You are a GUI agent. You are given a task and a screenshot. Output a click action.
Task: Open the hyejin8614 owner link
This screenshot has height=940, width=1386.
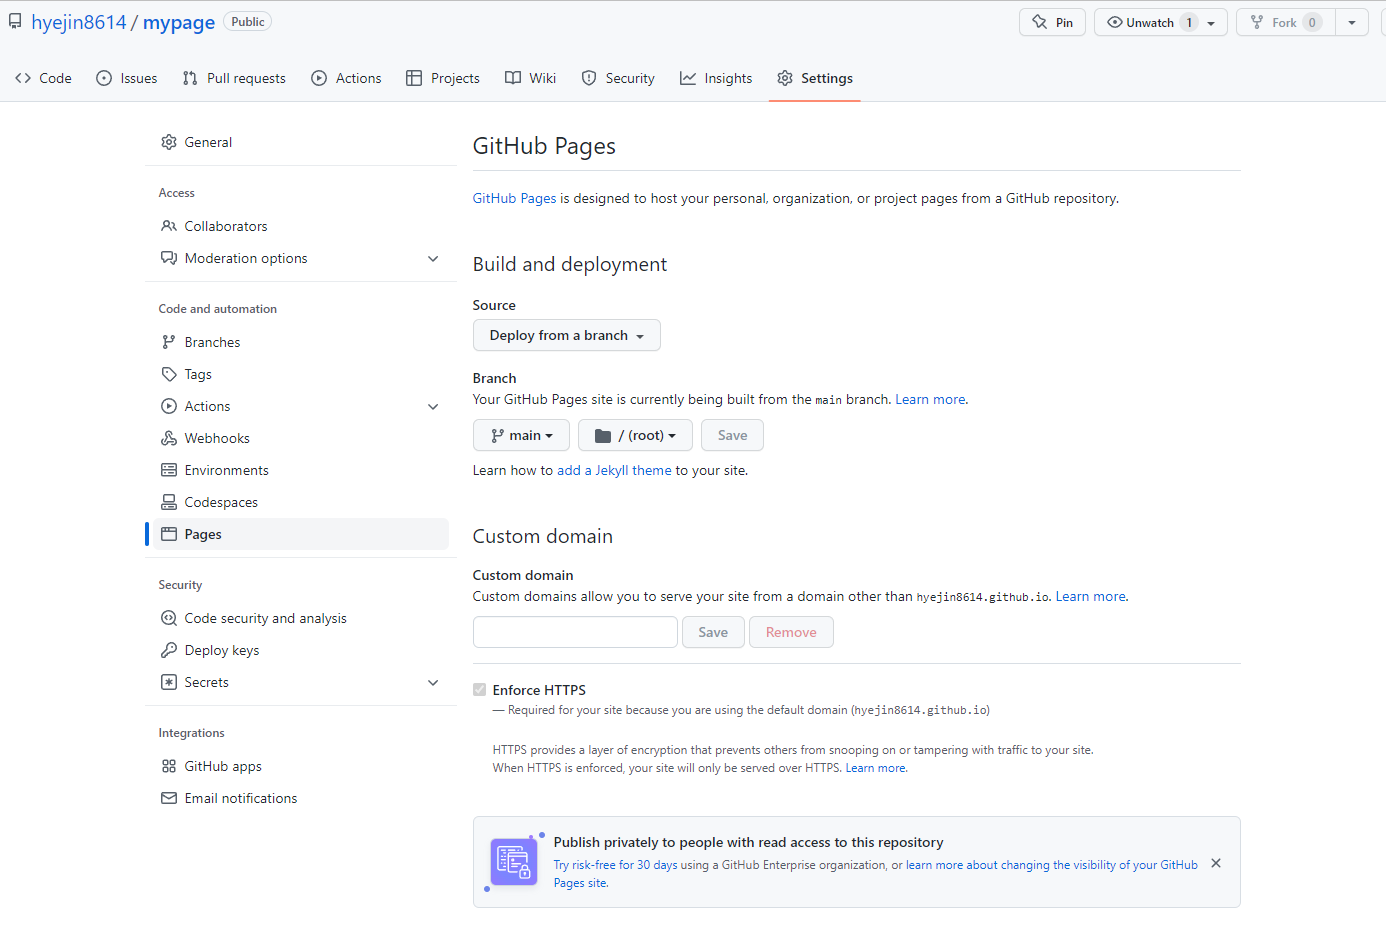pos(79,22)
